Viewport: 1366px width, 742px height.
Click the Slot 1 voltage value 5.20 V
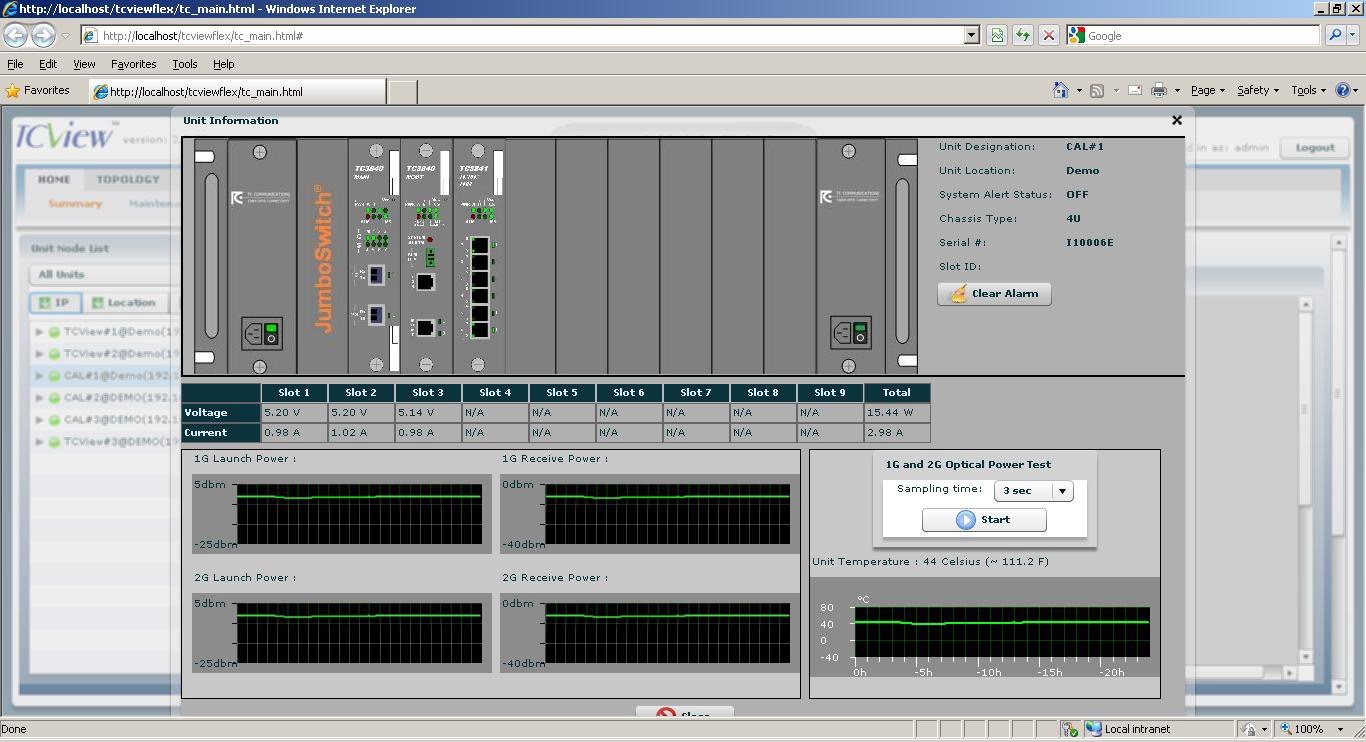click(294, 413)
